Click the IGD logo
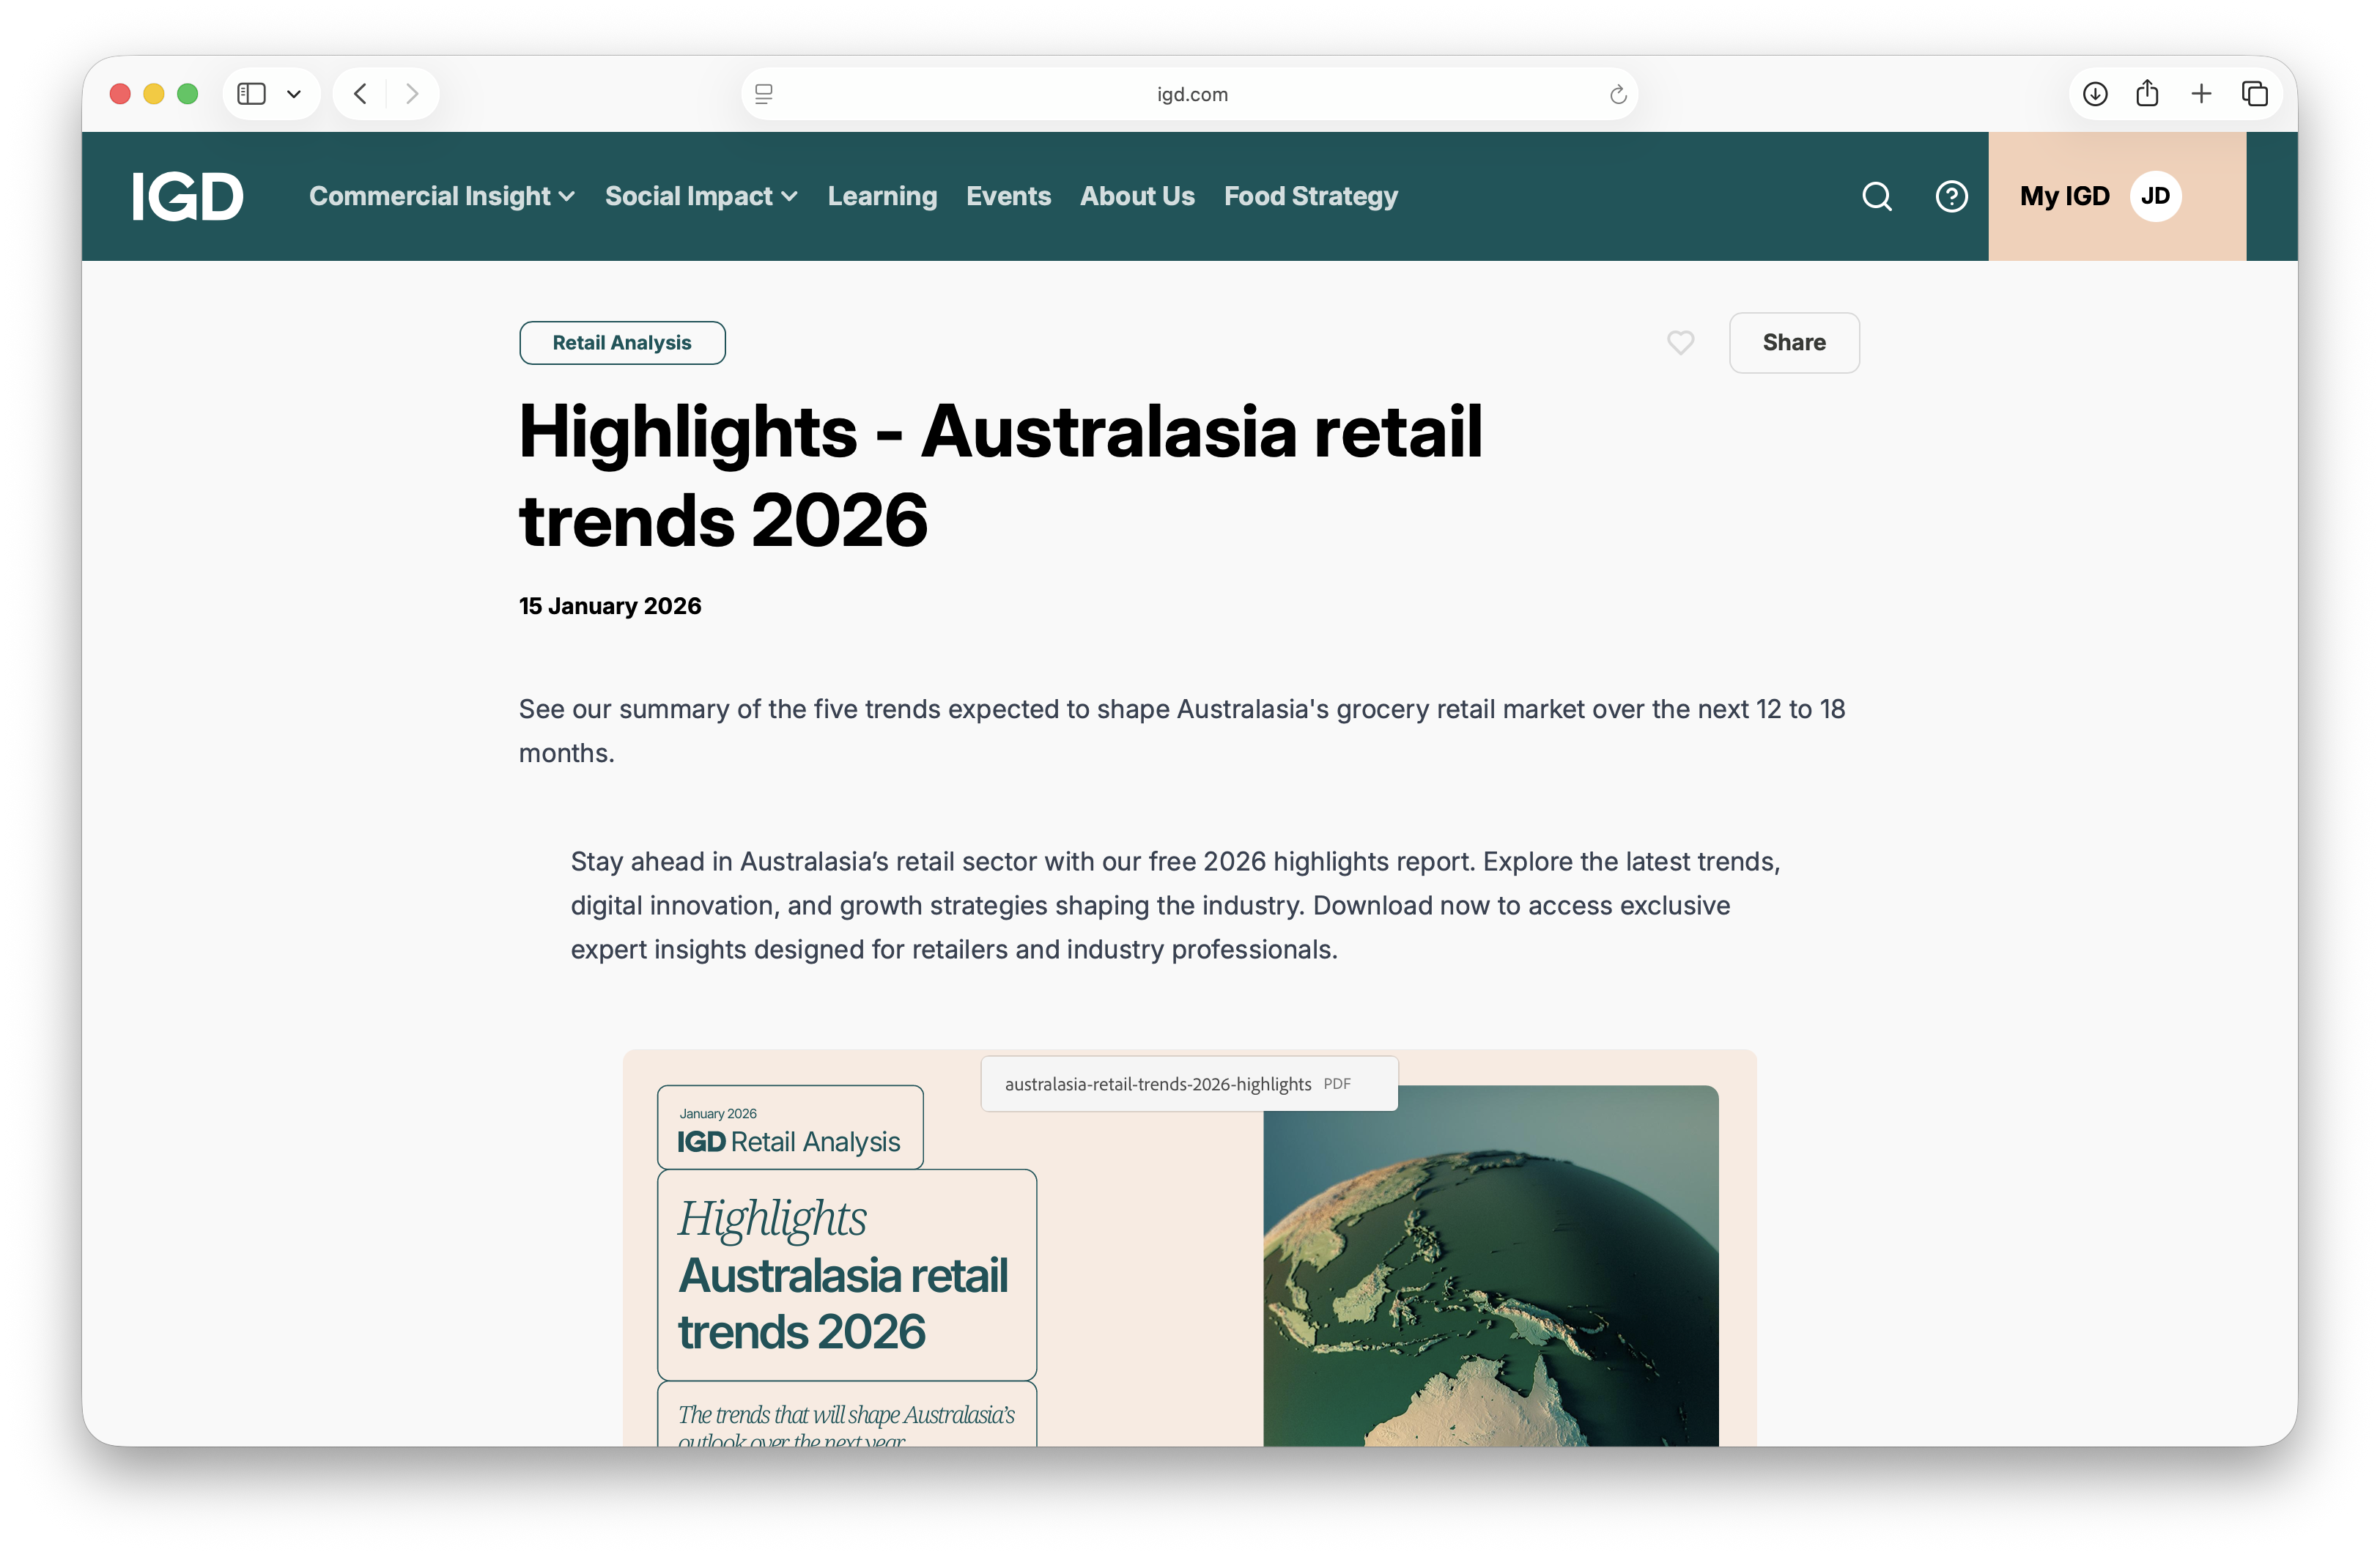This screenshot has width=2380, height=1555. click(188, 196)
